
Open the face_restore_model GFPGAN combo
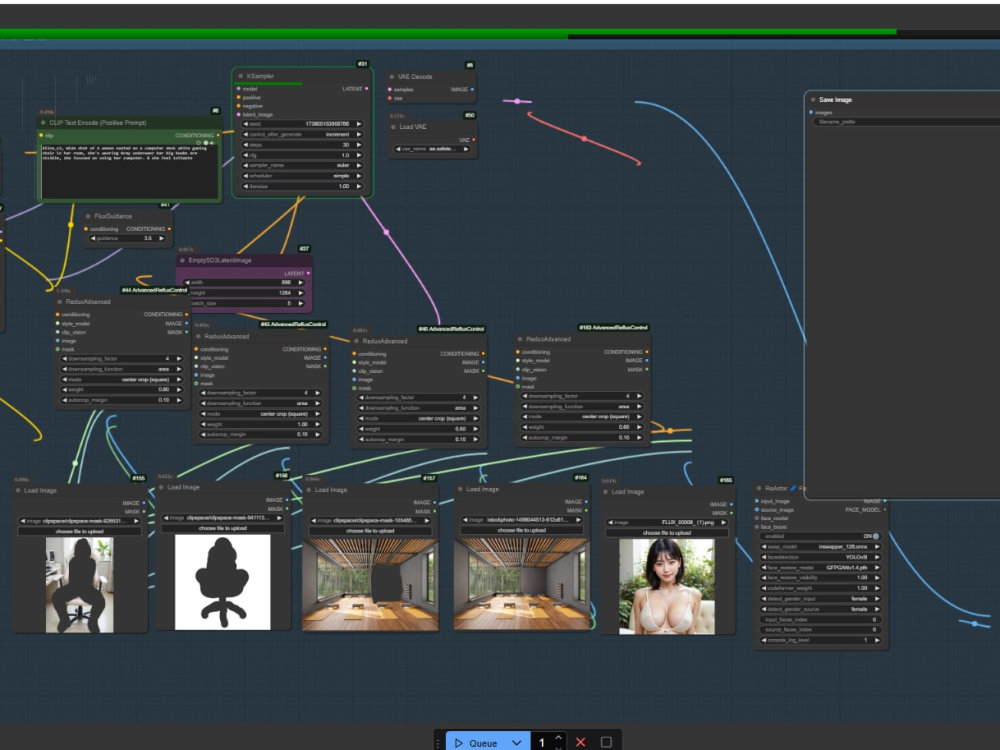point(820,567)
